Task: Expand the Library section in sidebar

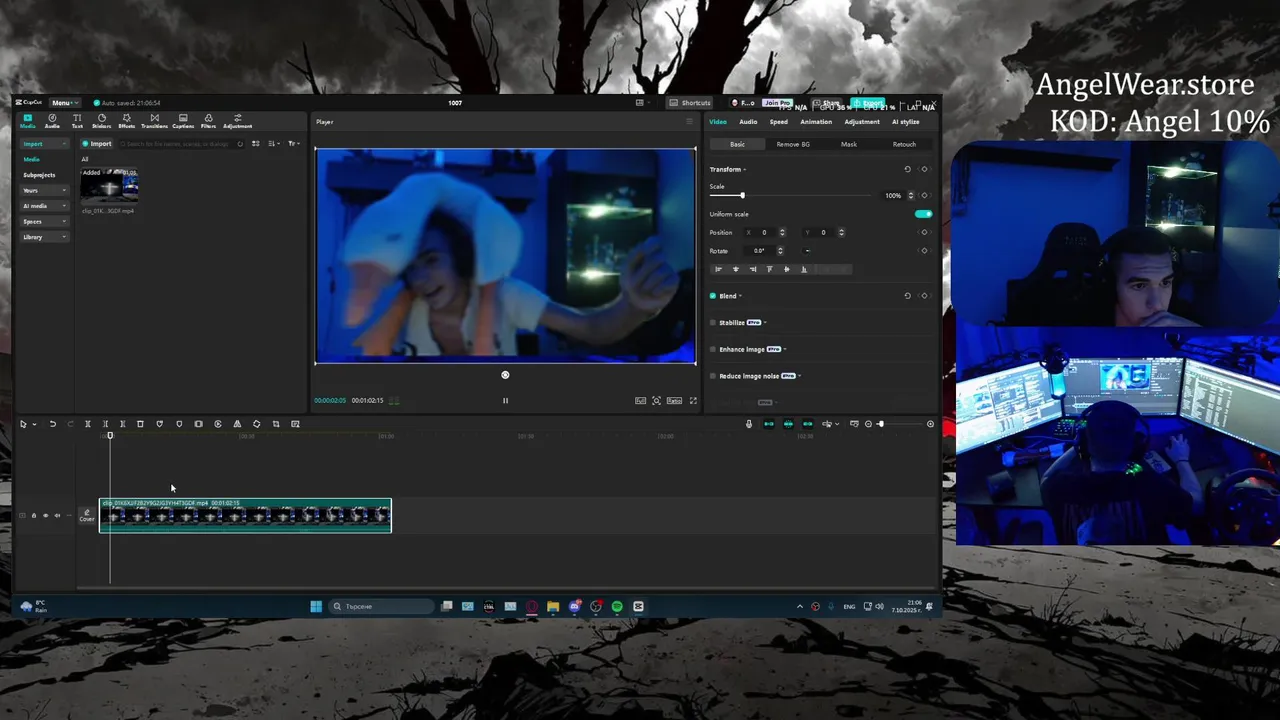Action: [65, 237]
